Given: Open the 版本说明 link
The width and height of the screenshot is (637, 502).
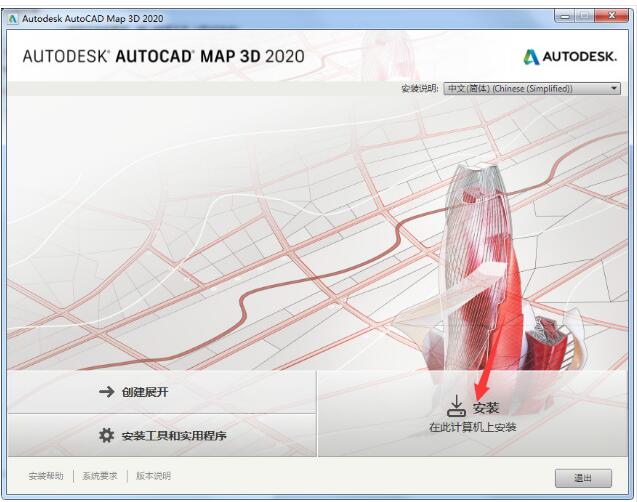Looking at the screenshot, I should [x=153, y=476].
